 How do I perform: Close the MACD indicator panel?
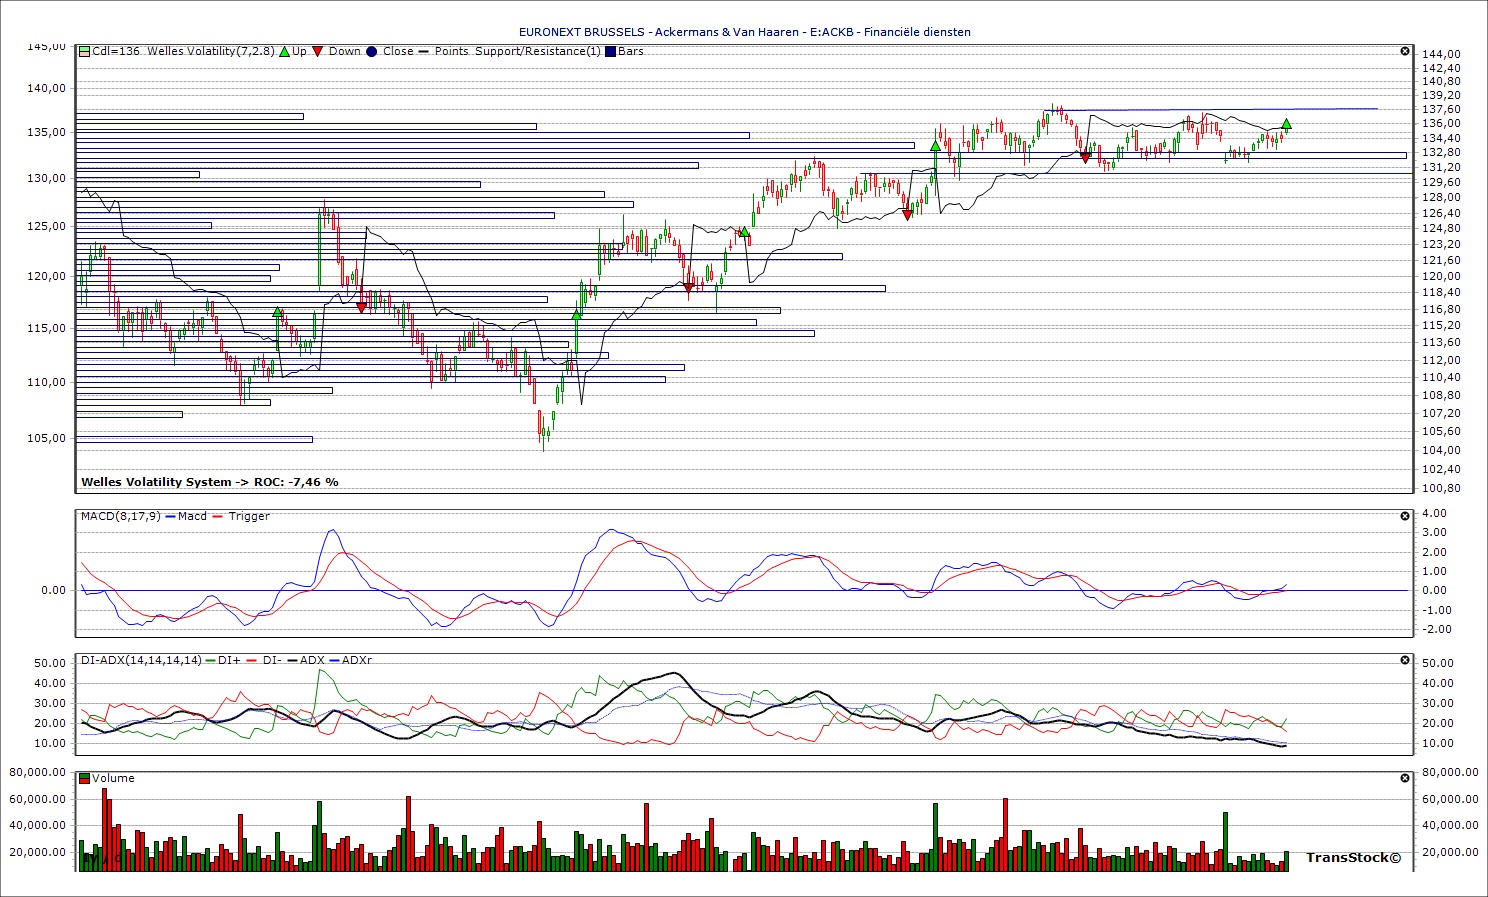tap(1405, 516)
